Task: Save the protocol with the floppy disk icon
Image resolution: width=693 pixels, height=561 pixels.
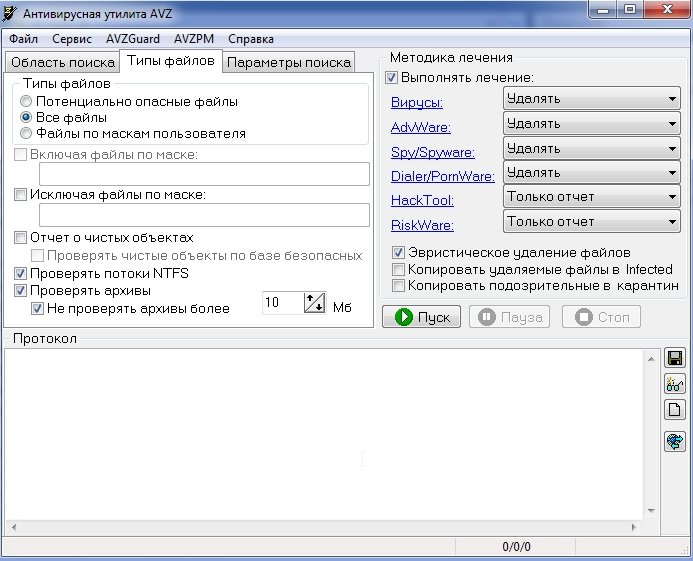Action: (x=674, y=358)
